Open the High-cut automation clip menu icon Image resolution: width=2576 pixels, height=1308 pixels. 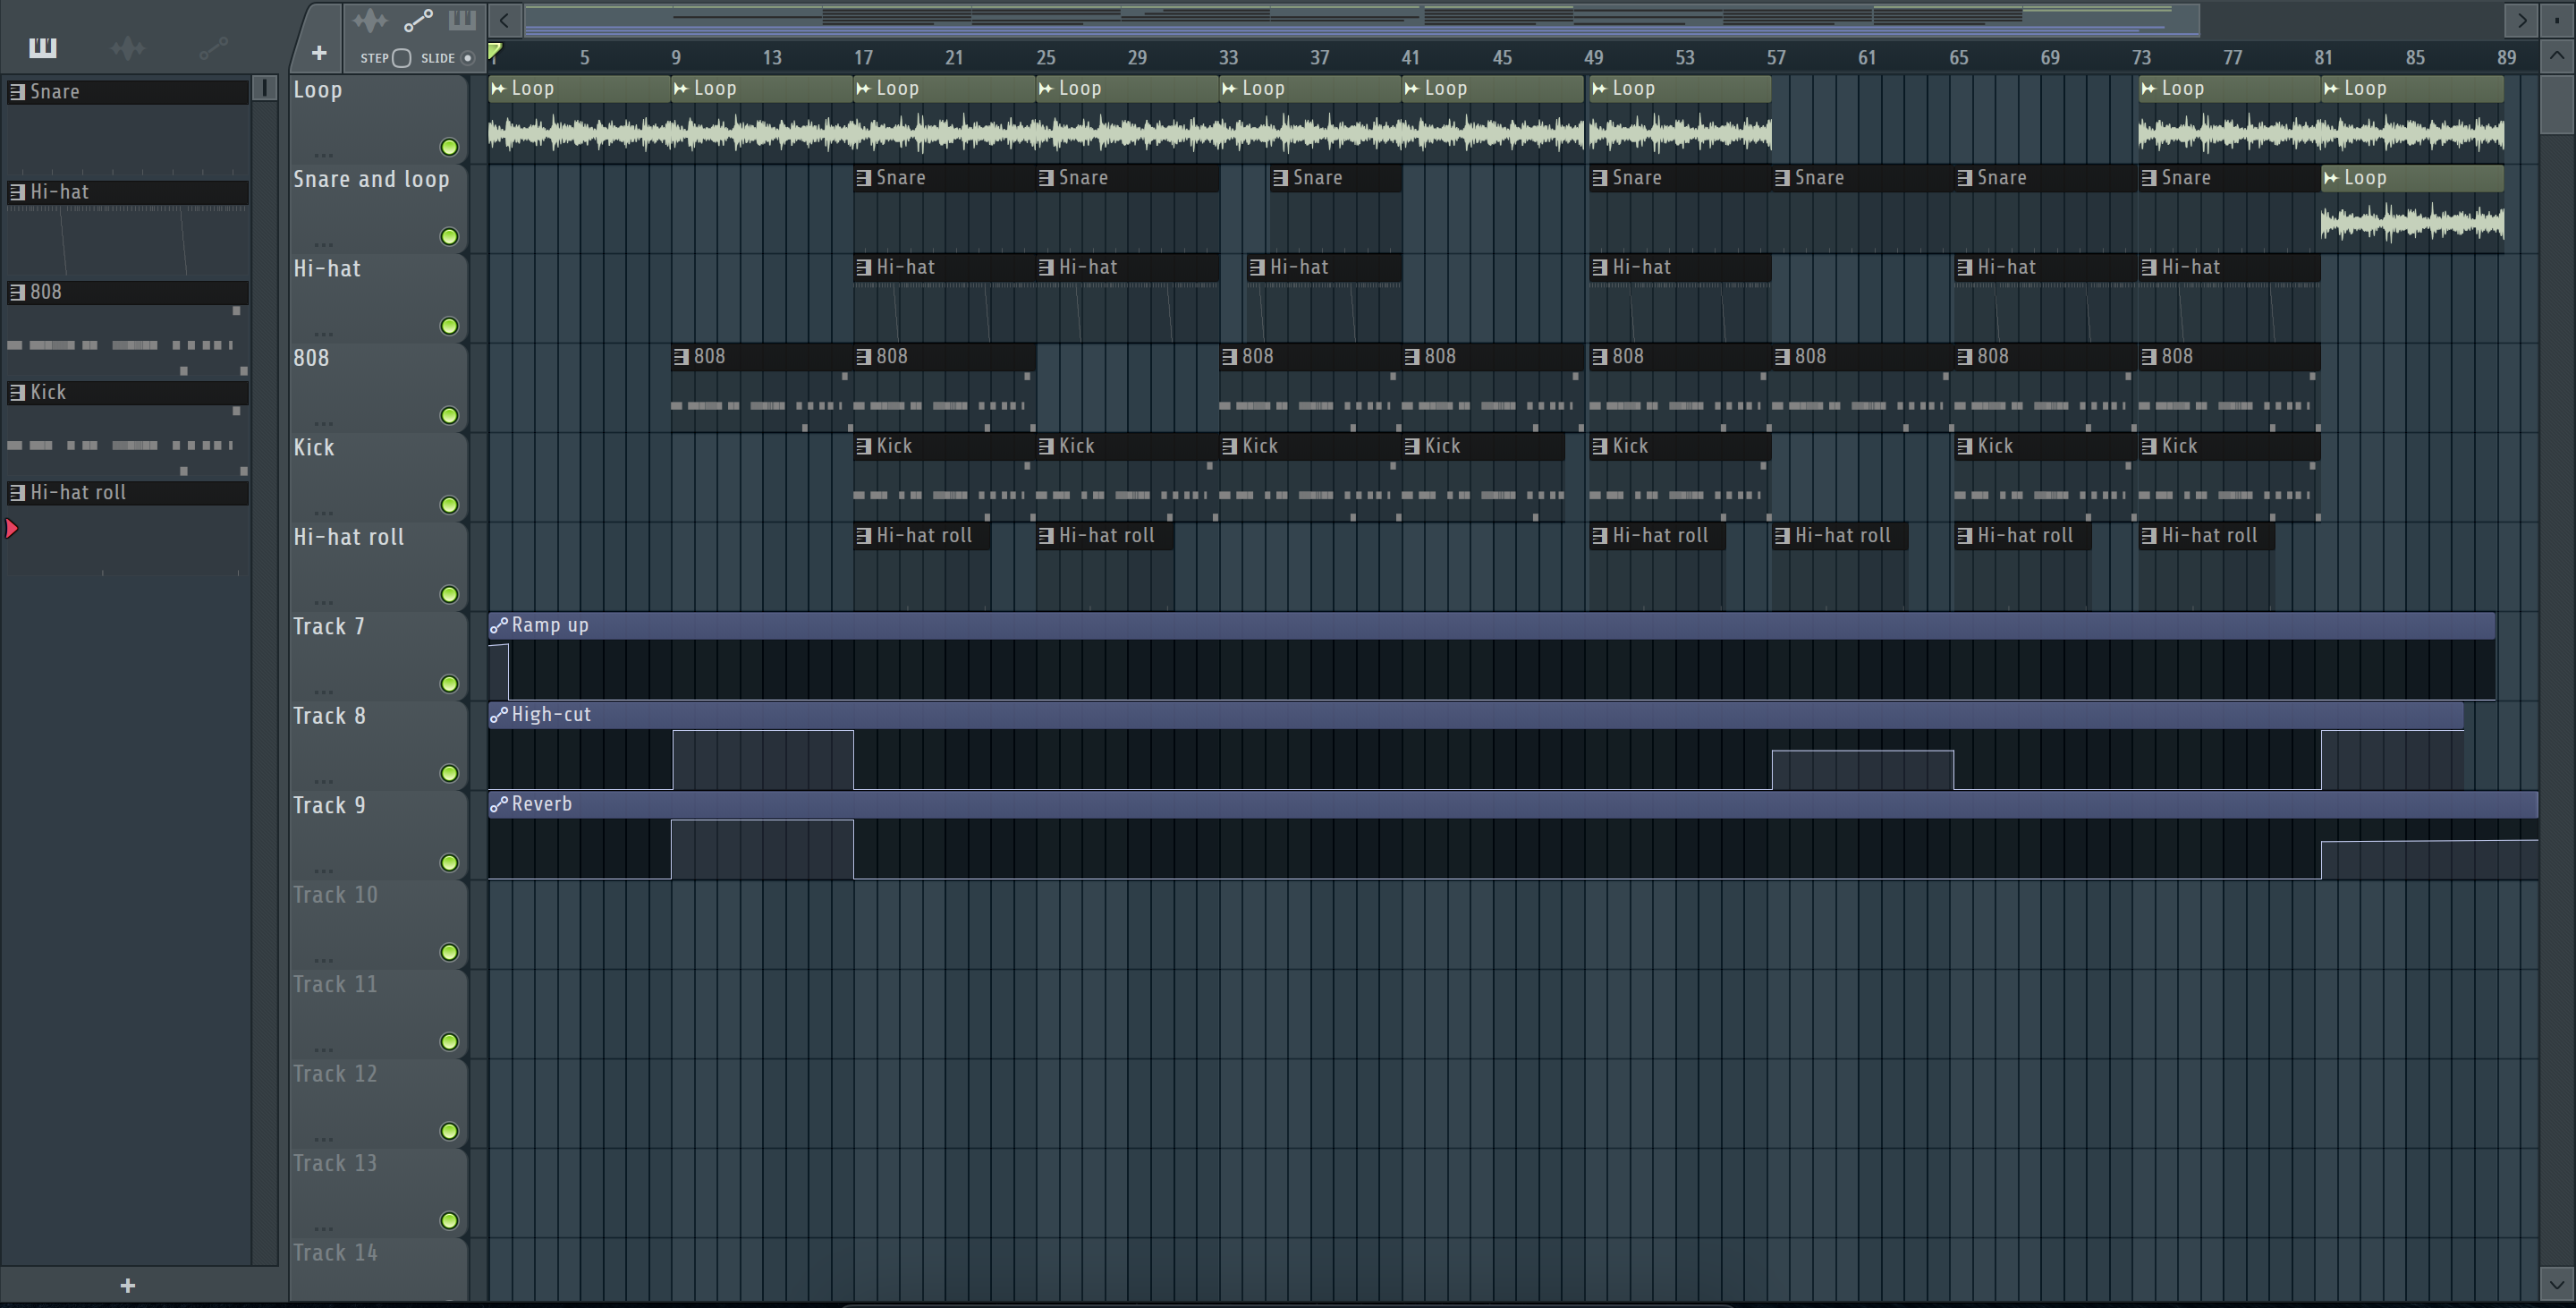point(498,715)
